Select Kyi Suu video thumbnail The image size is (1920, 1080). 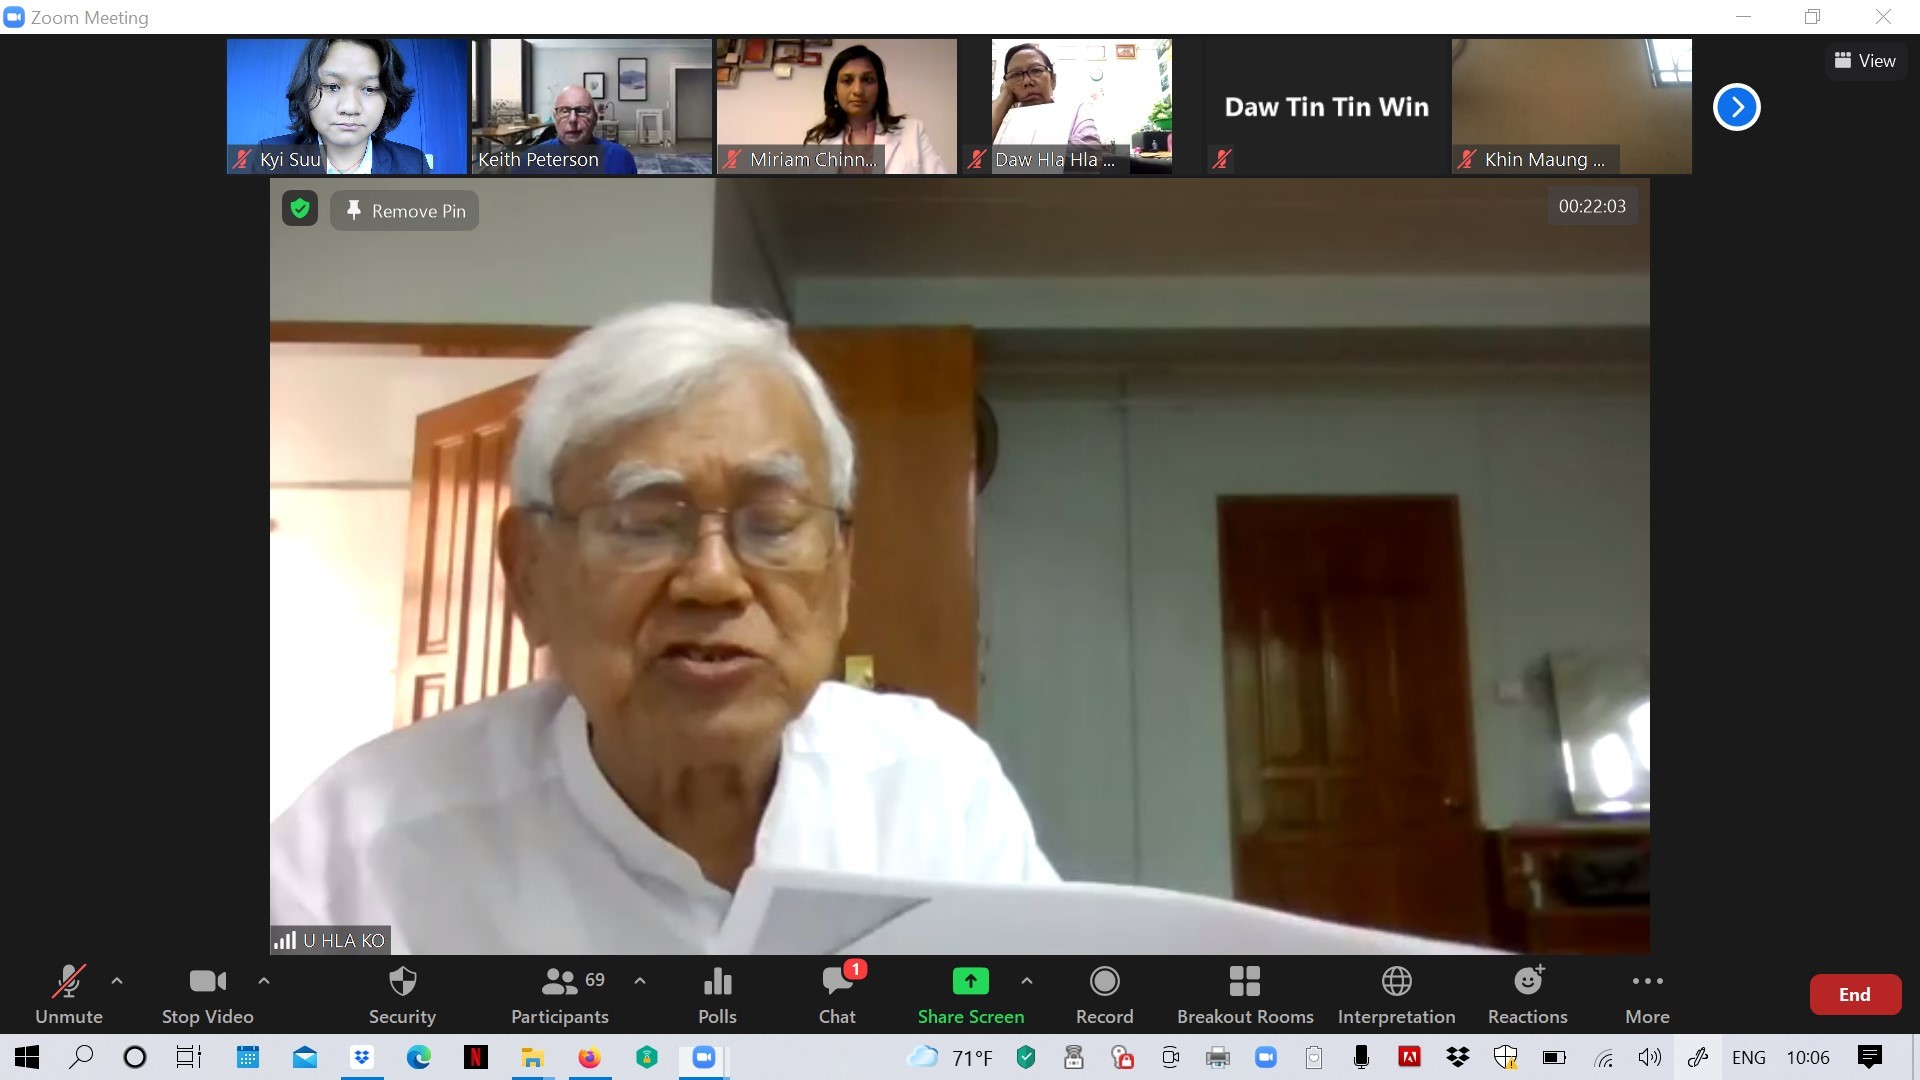point(347,106)
